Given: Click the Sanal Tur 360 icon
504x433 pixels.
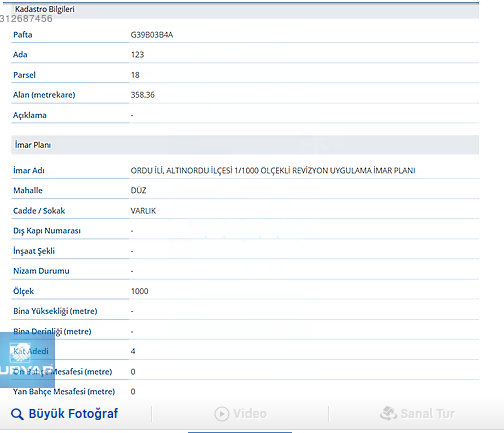Looking at the screenshot, I should (388, 414).
